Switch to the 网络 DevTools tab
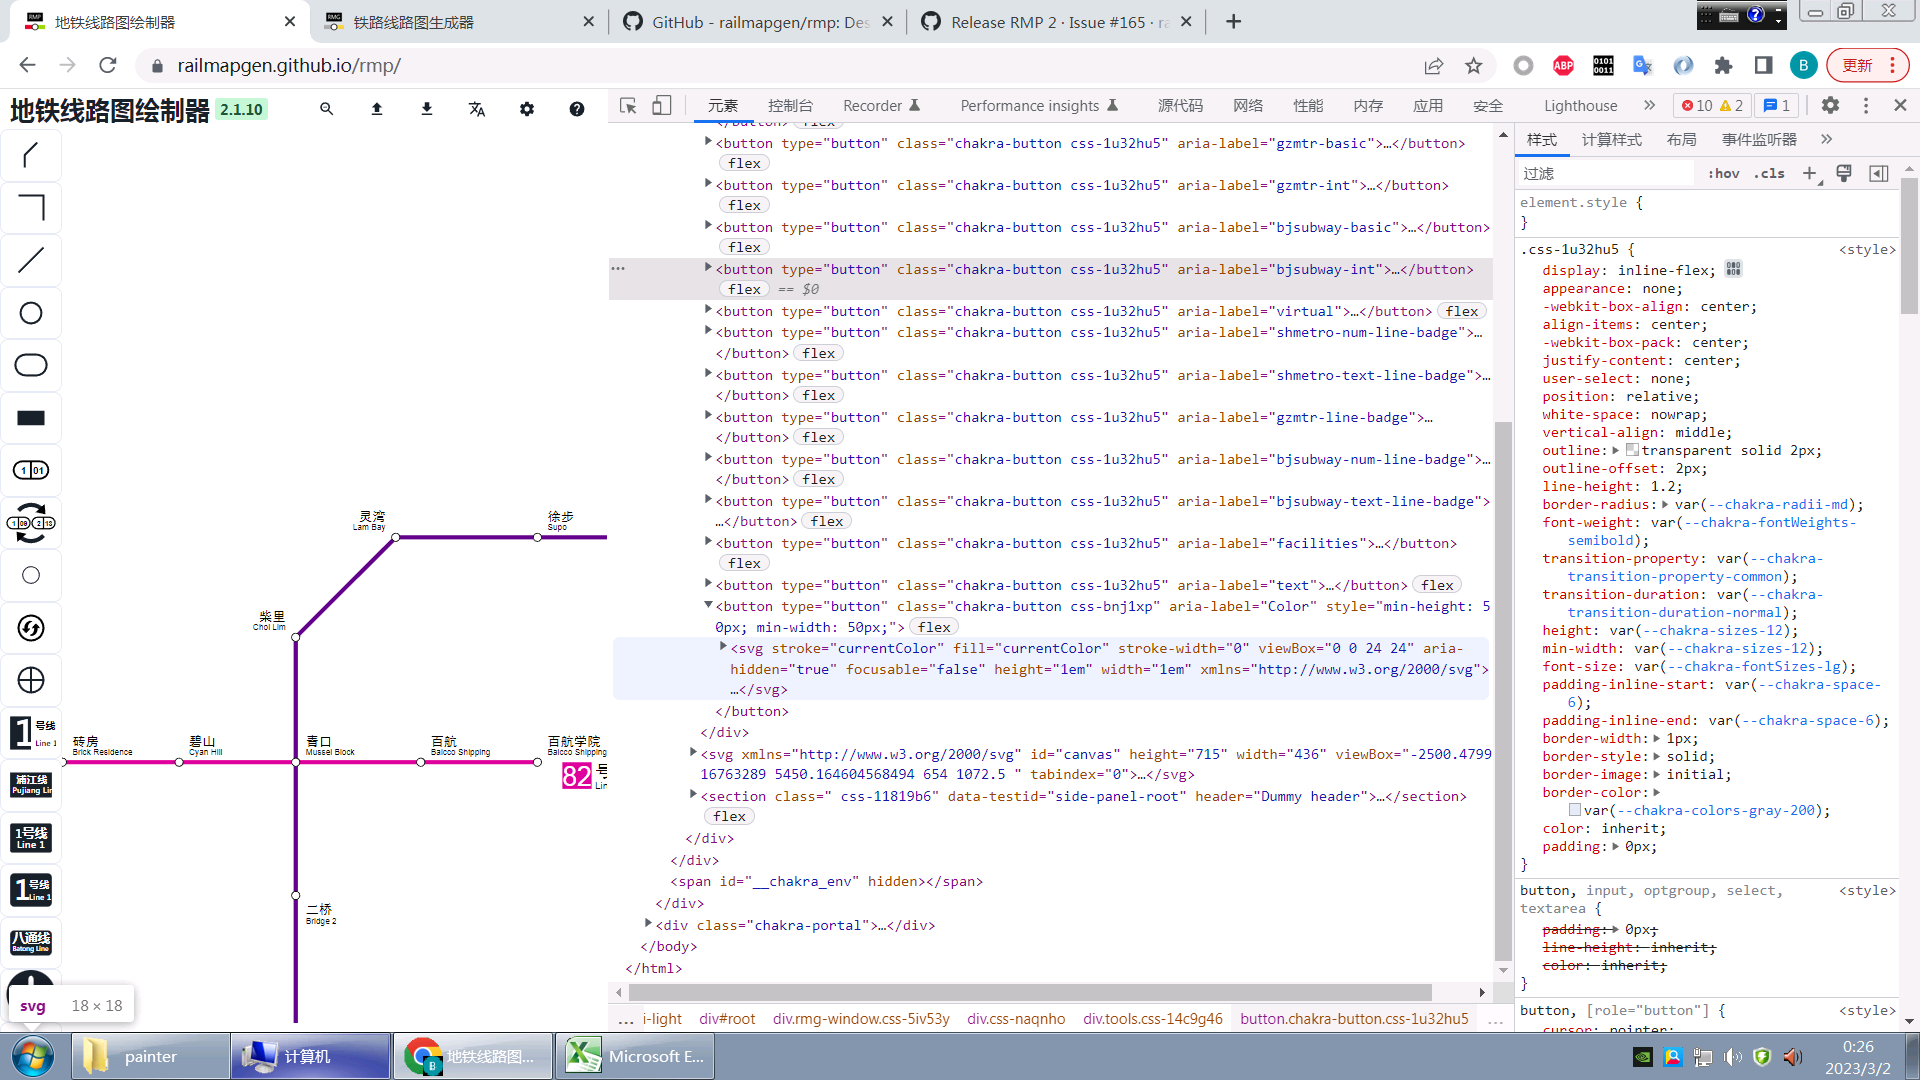 pyautogui.click(x=1248, y=106)
